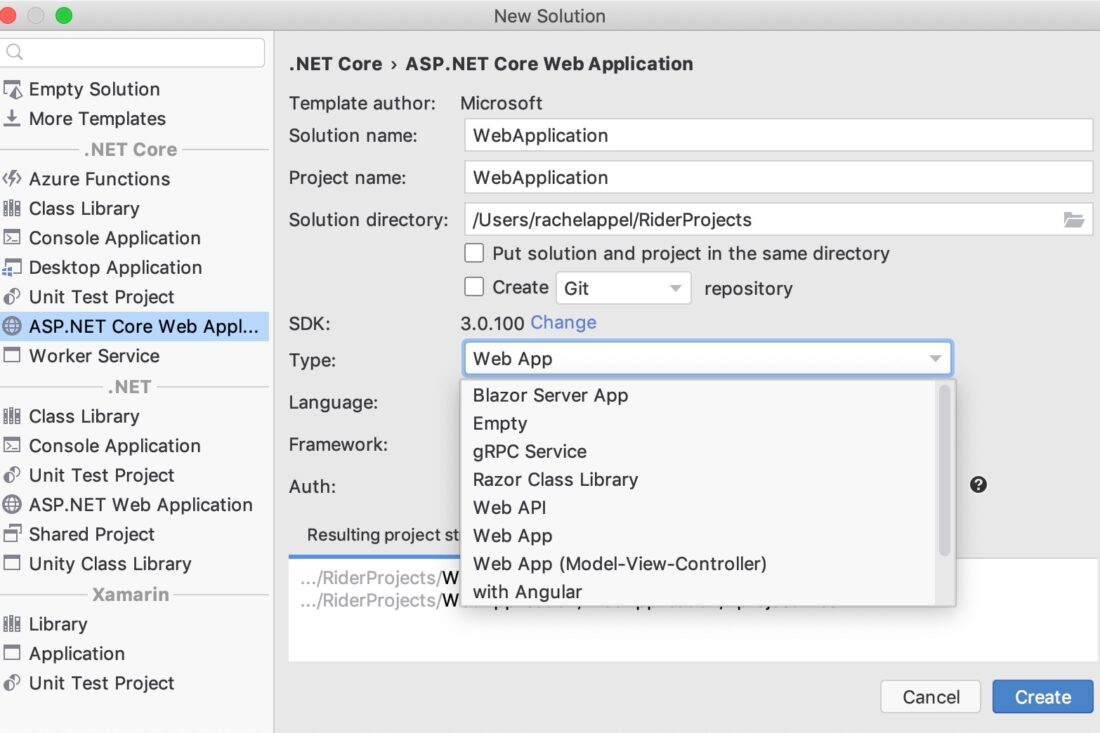
Task: Click the folder browse icon in Solution directory
Action: [1073, 220]
